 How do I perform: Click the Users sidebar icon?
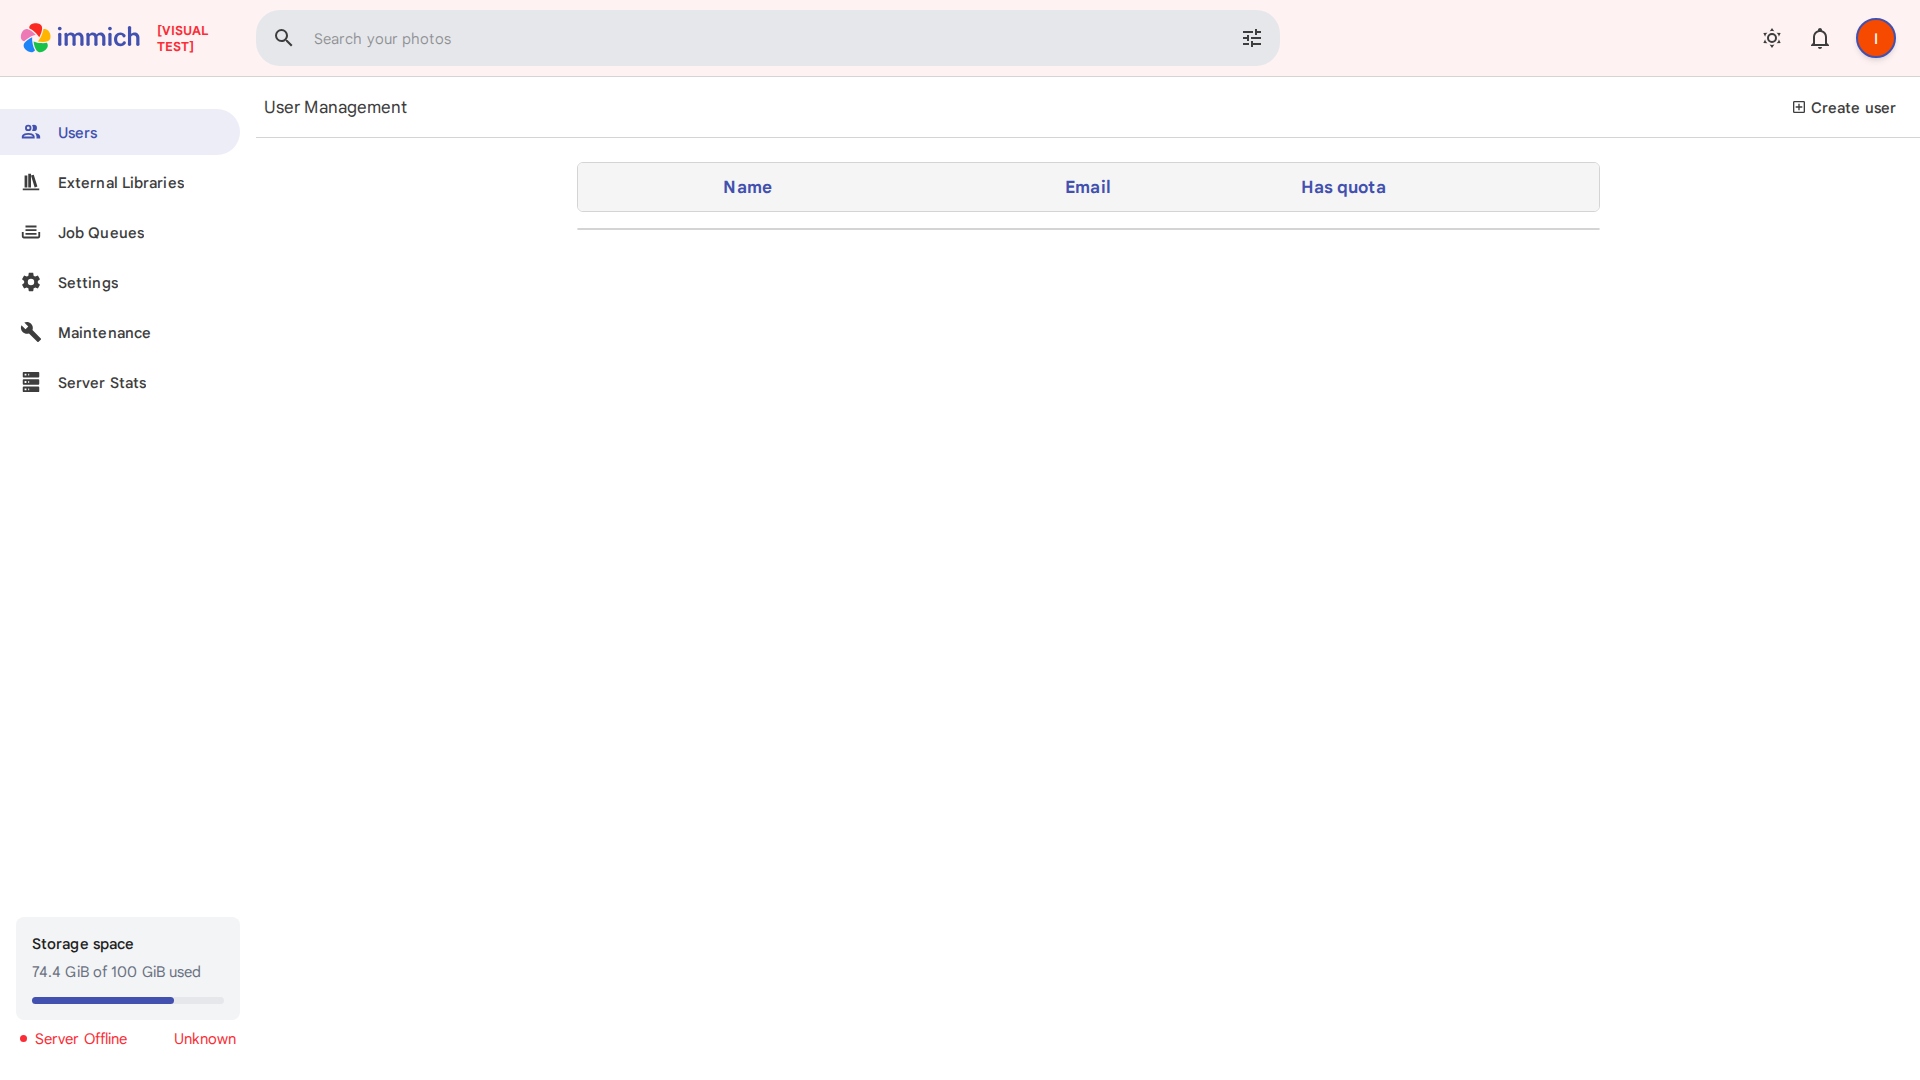[x=31, y=132]
